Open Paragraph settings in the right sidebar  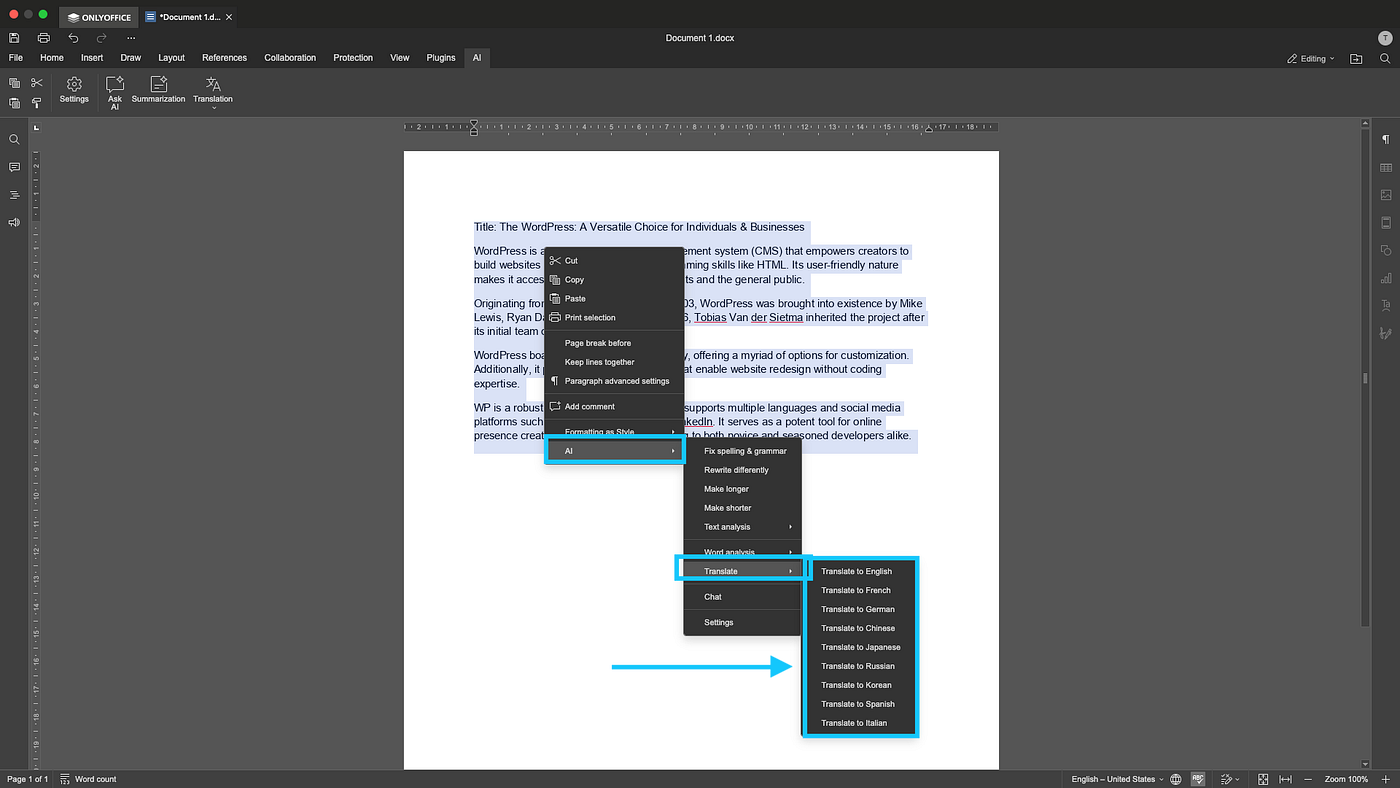coord(1386,140)
